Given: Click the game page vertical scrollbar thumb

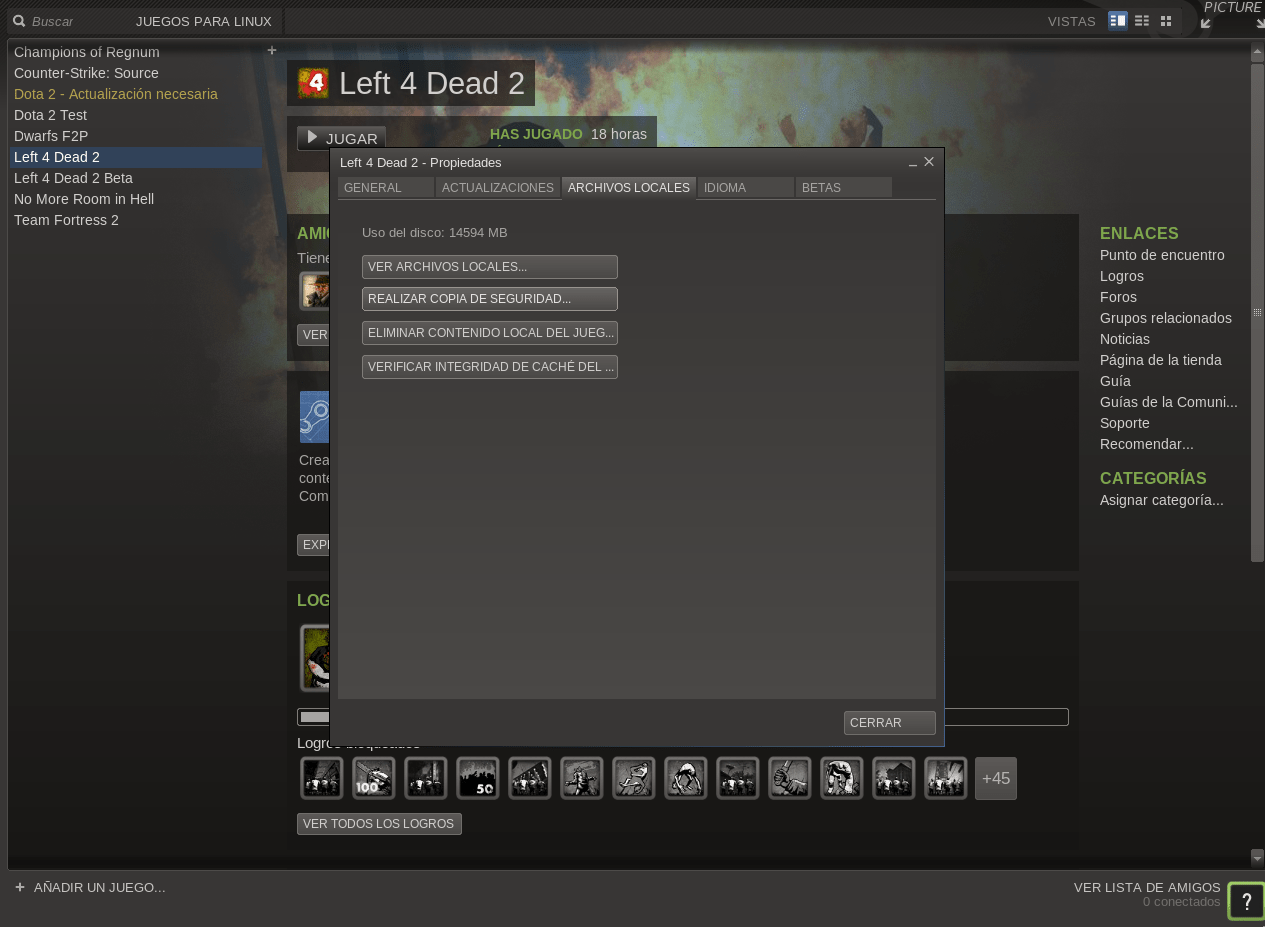Looking at the screenshot, I should point(1258,312).
